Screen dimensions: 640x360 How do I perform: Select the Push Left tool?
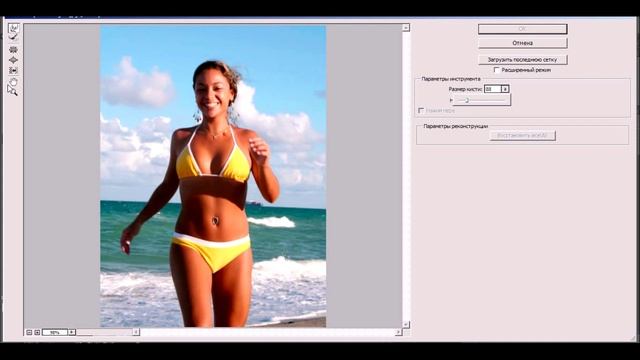click(x=13, y=71)
